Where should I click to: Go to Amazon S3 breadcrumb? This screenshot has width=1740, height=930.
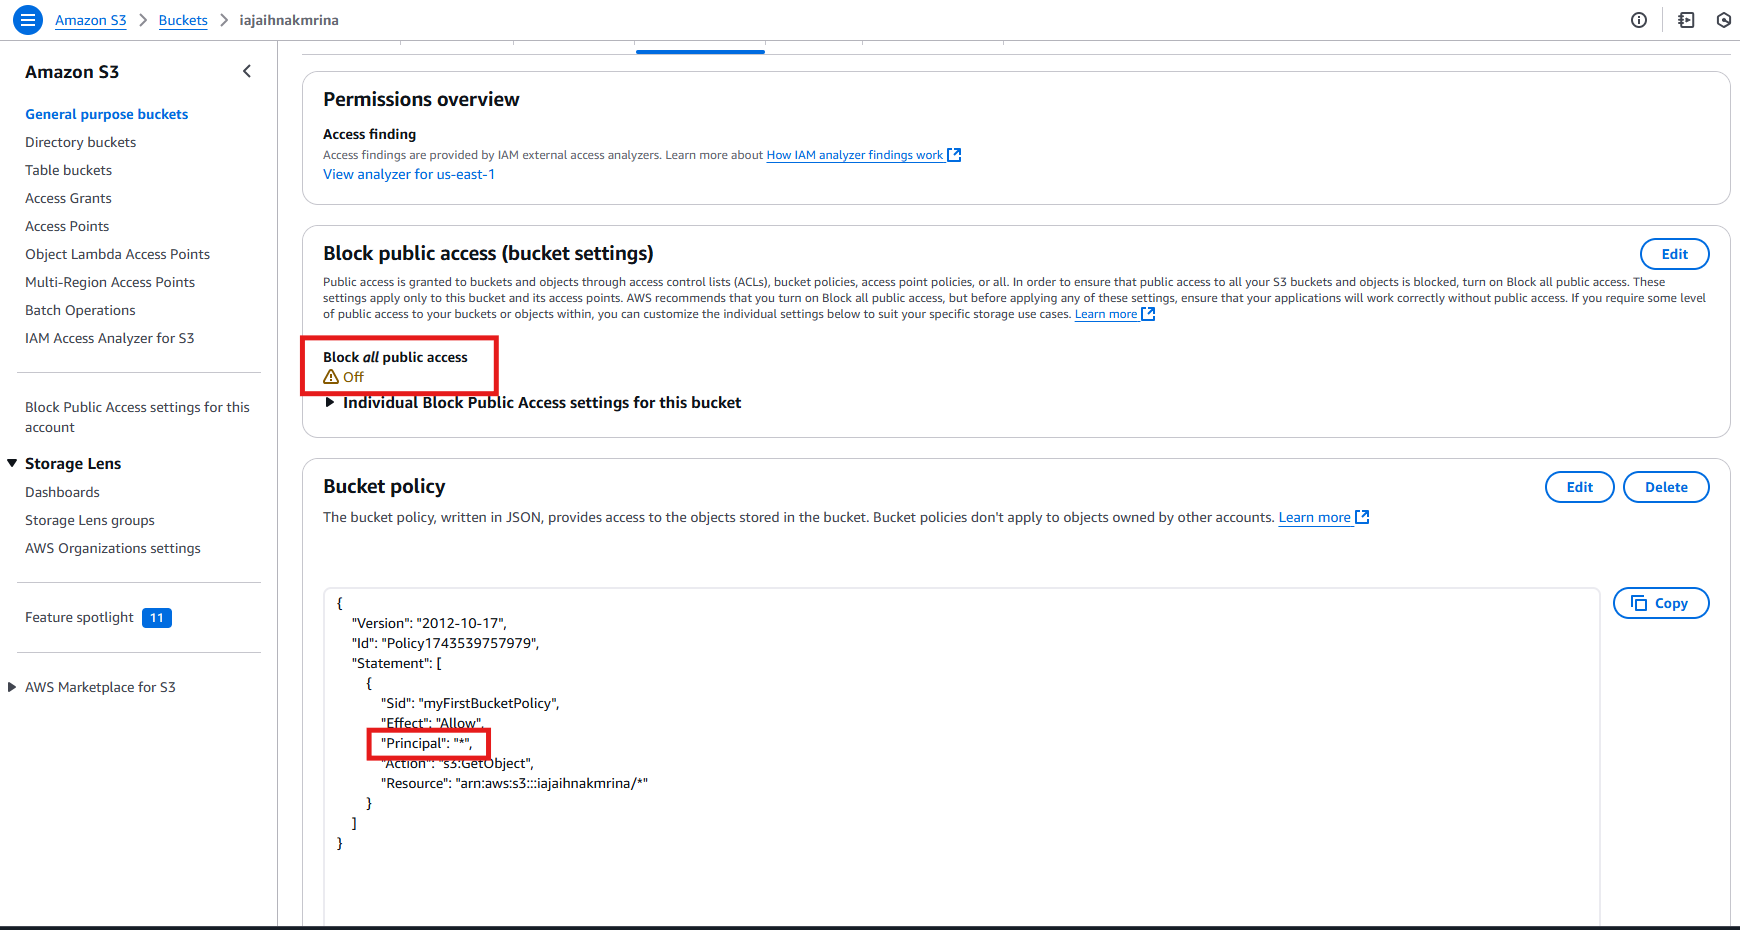coord(91,20)
